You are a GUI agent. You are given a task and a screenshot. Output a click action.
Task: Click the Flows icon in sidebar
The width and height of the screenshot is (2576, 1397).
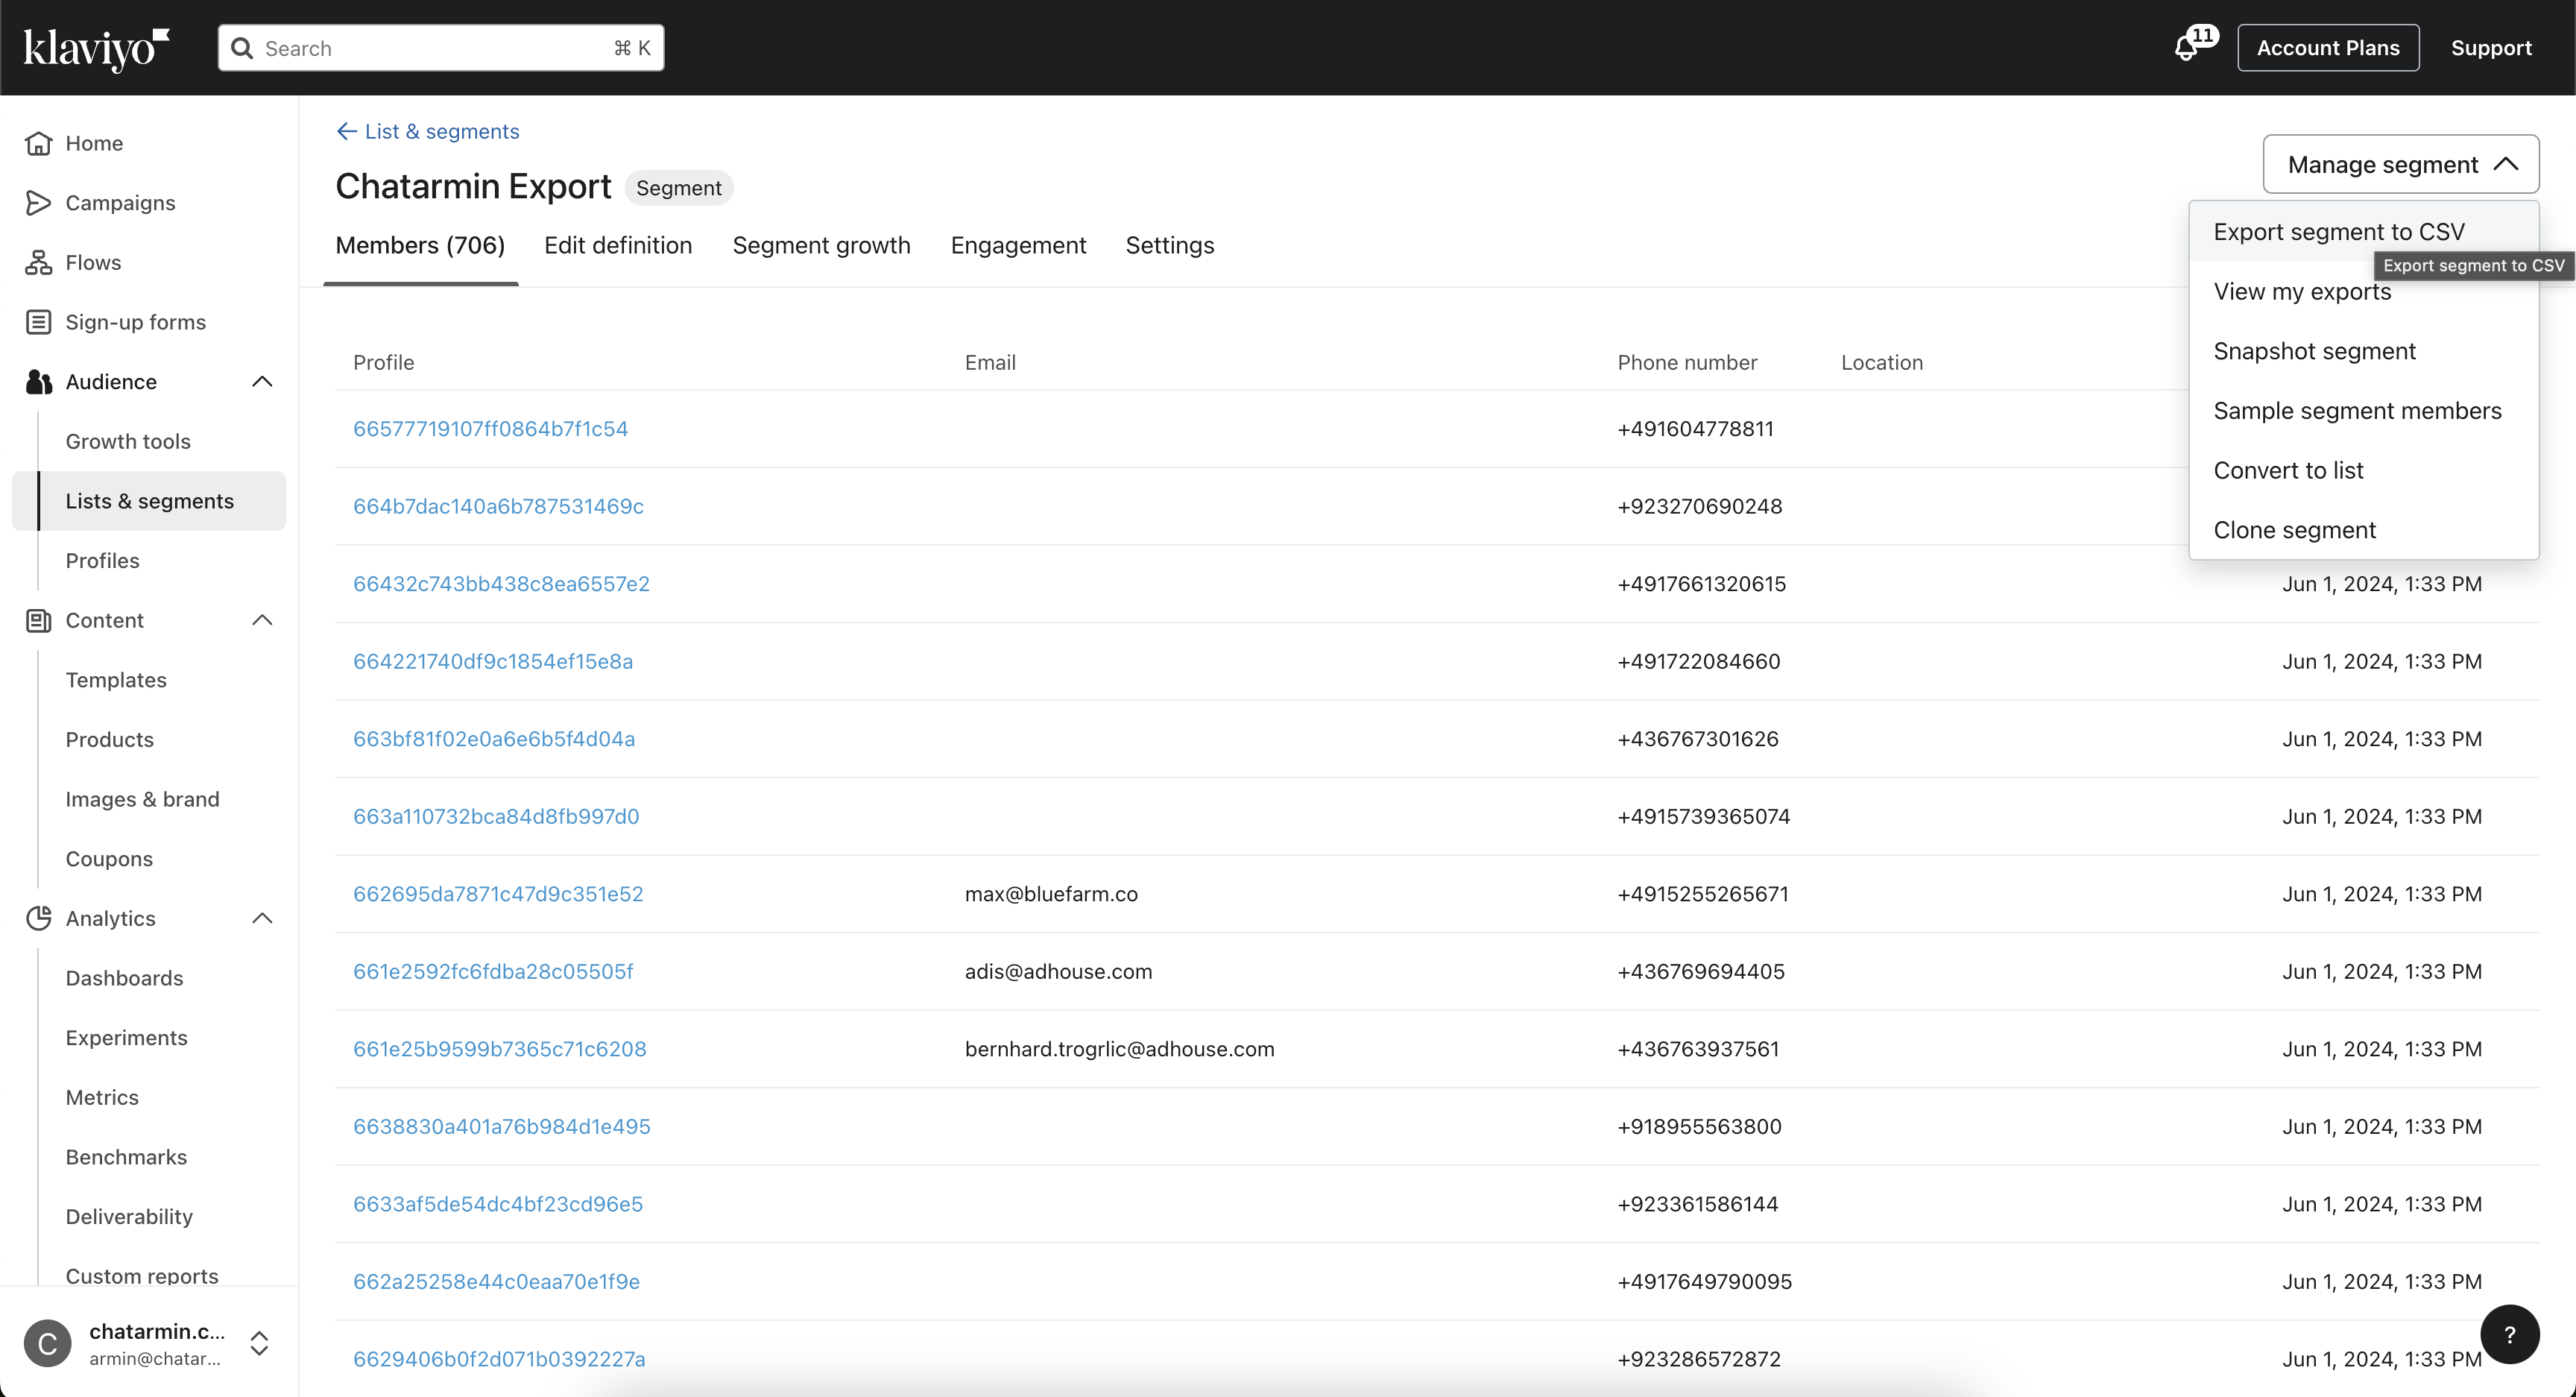tap(38, 262)
